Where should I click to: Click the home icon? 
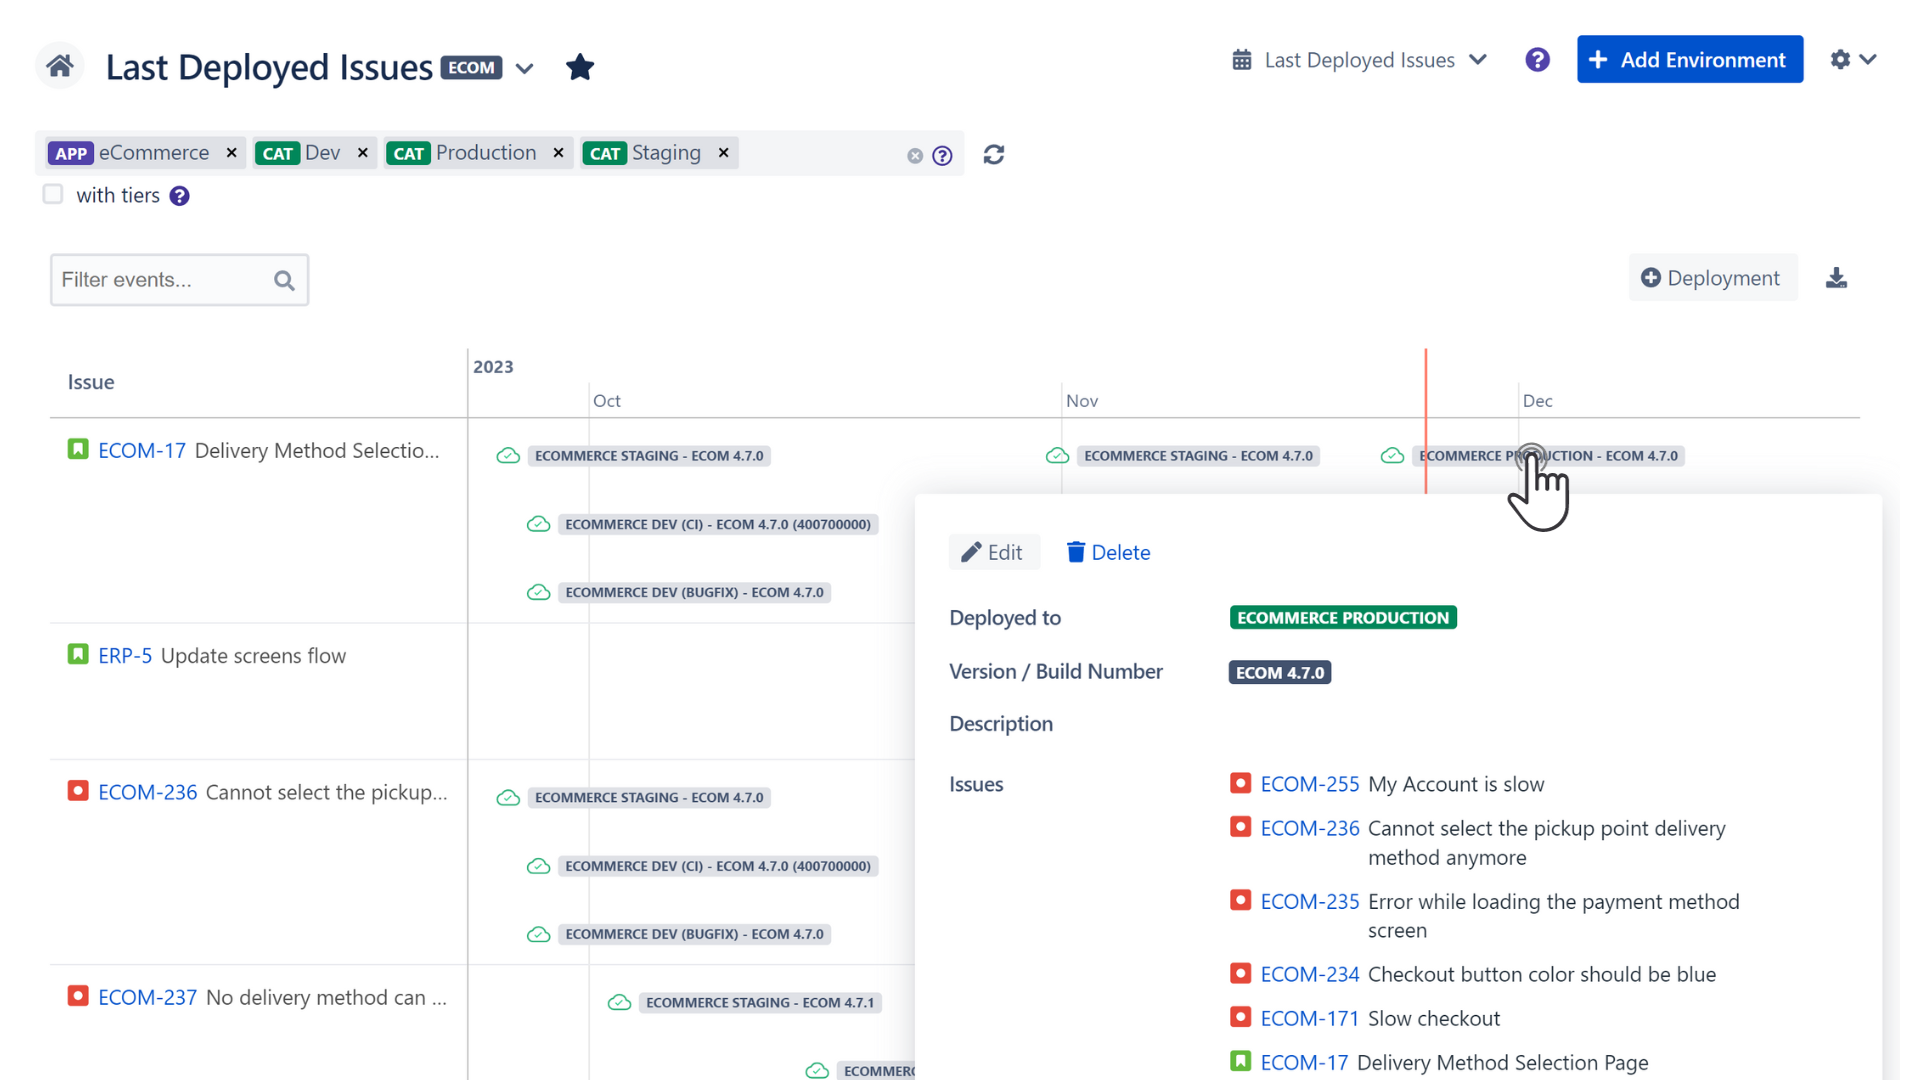click(x=60, y=67)
